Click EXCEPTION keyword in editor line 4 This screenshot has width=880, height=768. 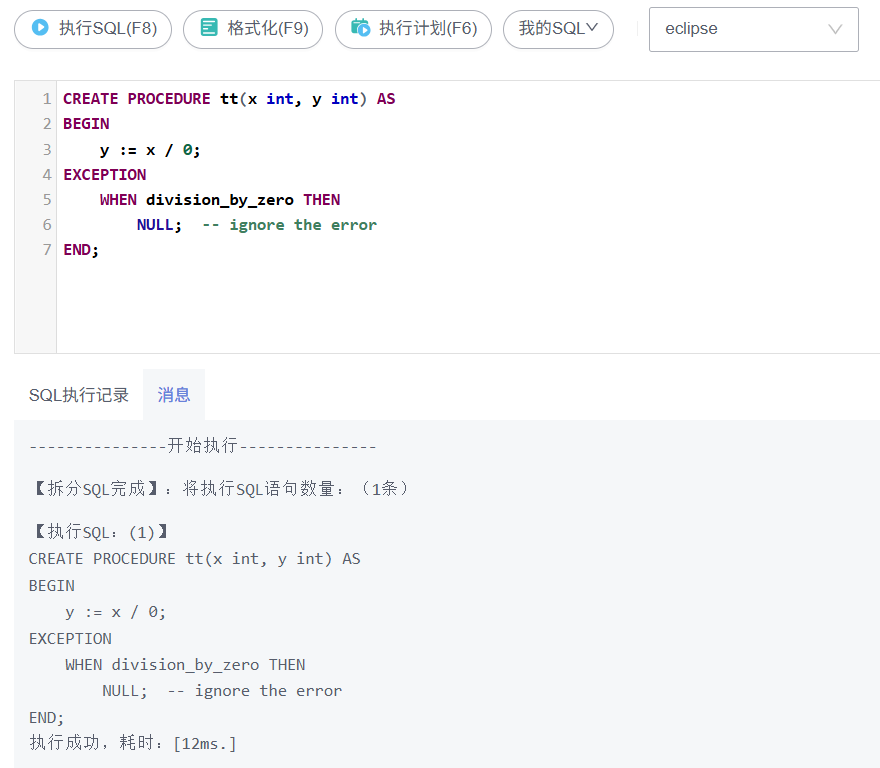(x=105, y=175)
